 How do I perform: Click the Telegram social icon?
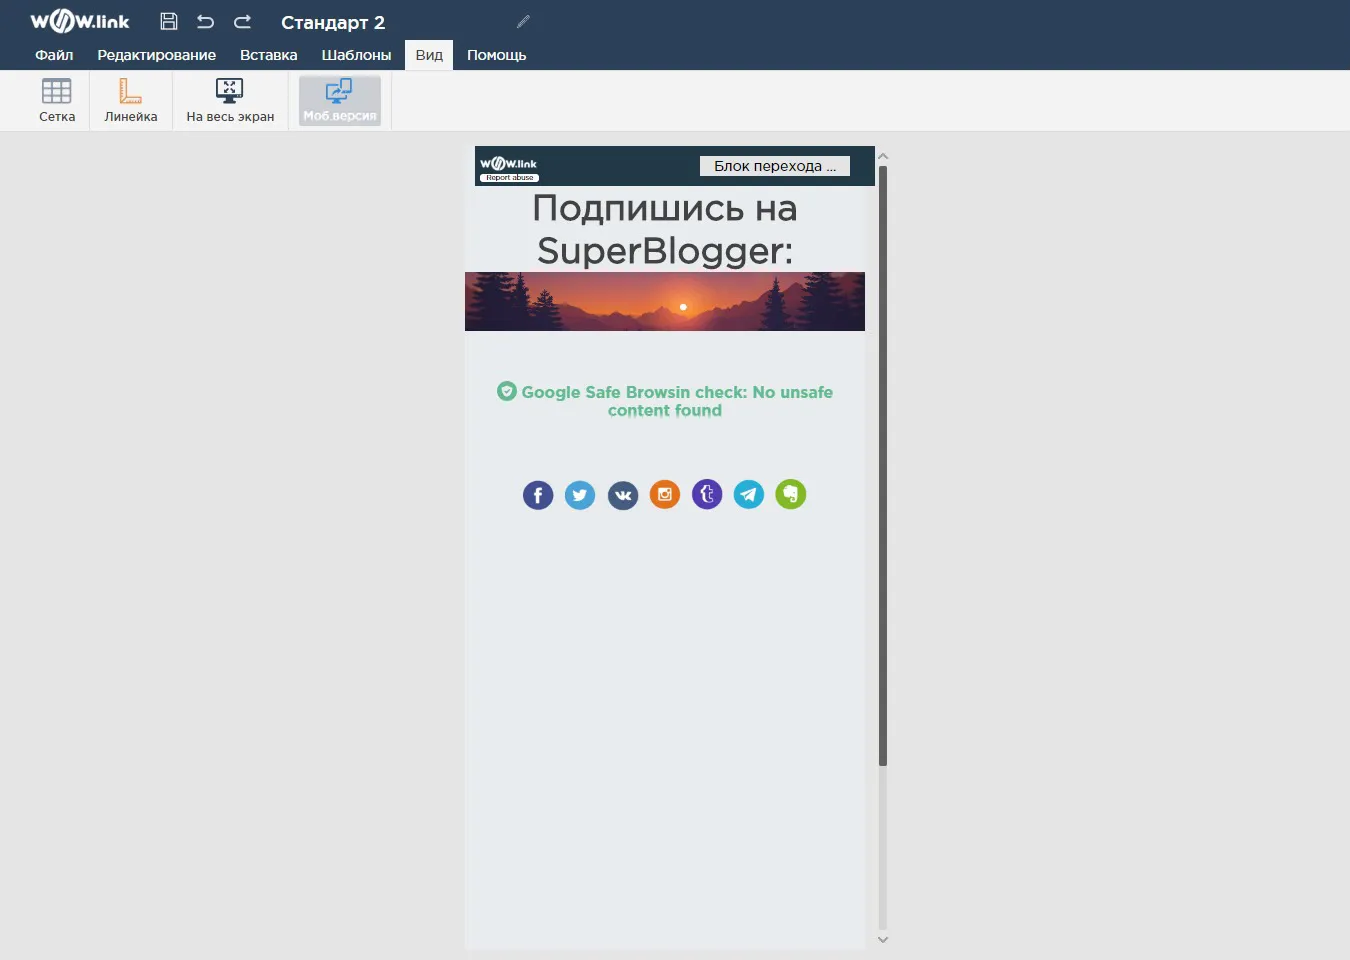pyautogui.click(x=749, y=494)
